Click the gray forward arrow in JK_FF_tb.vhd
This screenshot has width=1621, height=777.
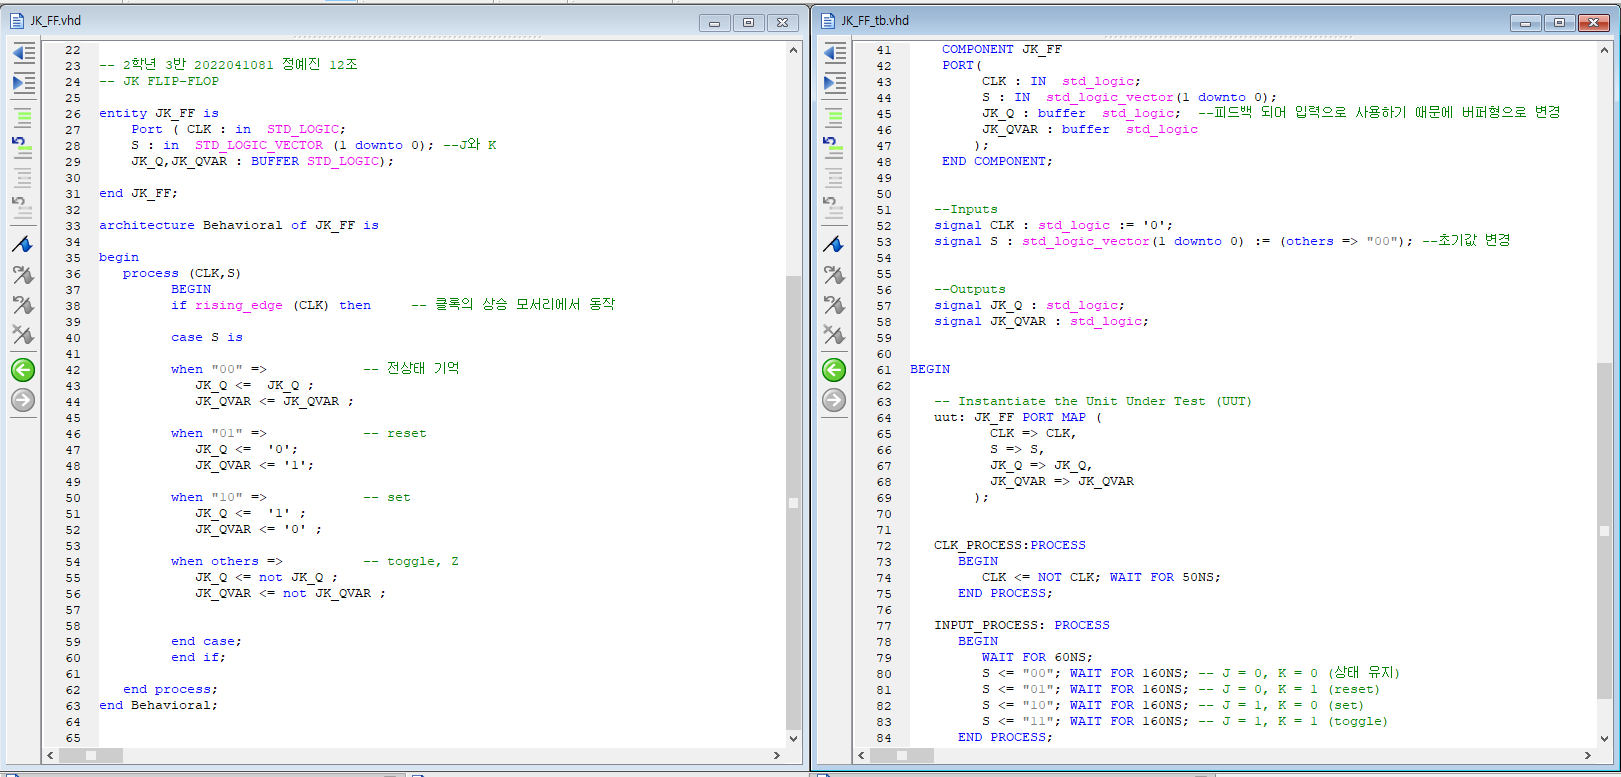[834, 400]
